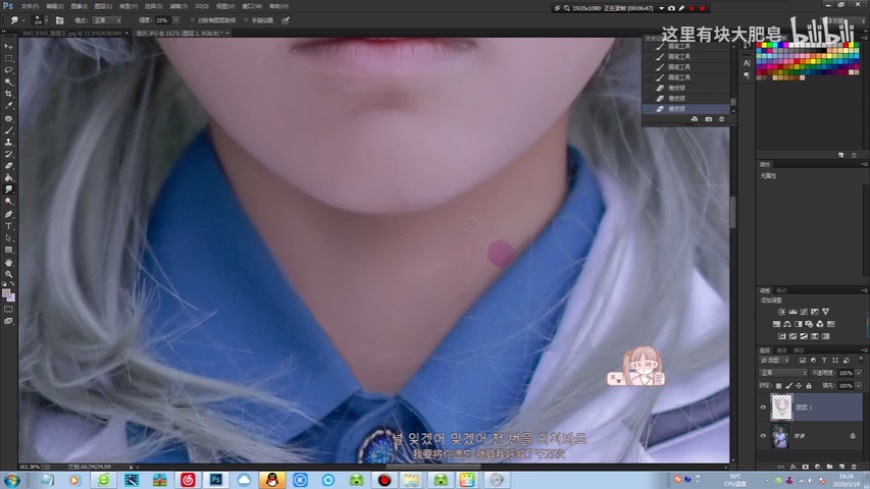Open the tool preset picker arrow
The image size is (870, 489).
[x=23, y=21]
